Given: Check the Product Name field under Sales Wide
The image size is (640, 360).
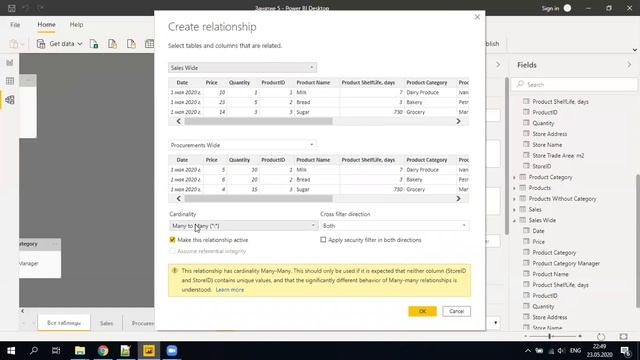Looking at the screenshot, I should (x=526, y=274).
